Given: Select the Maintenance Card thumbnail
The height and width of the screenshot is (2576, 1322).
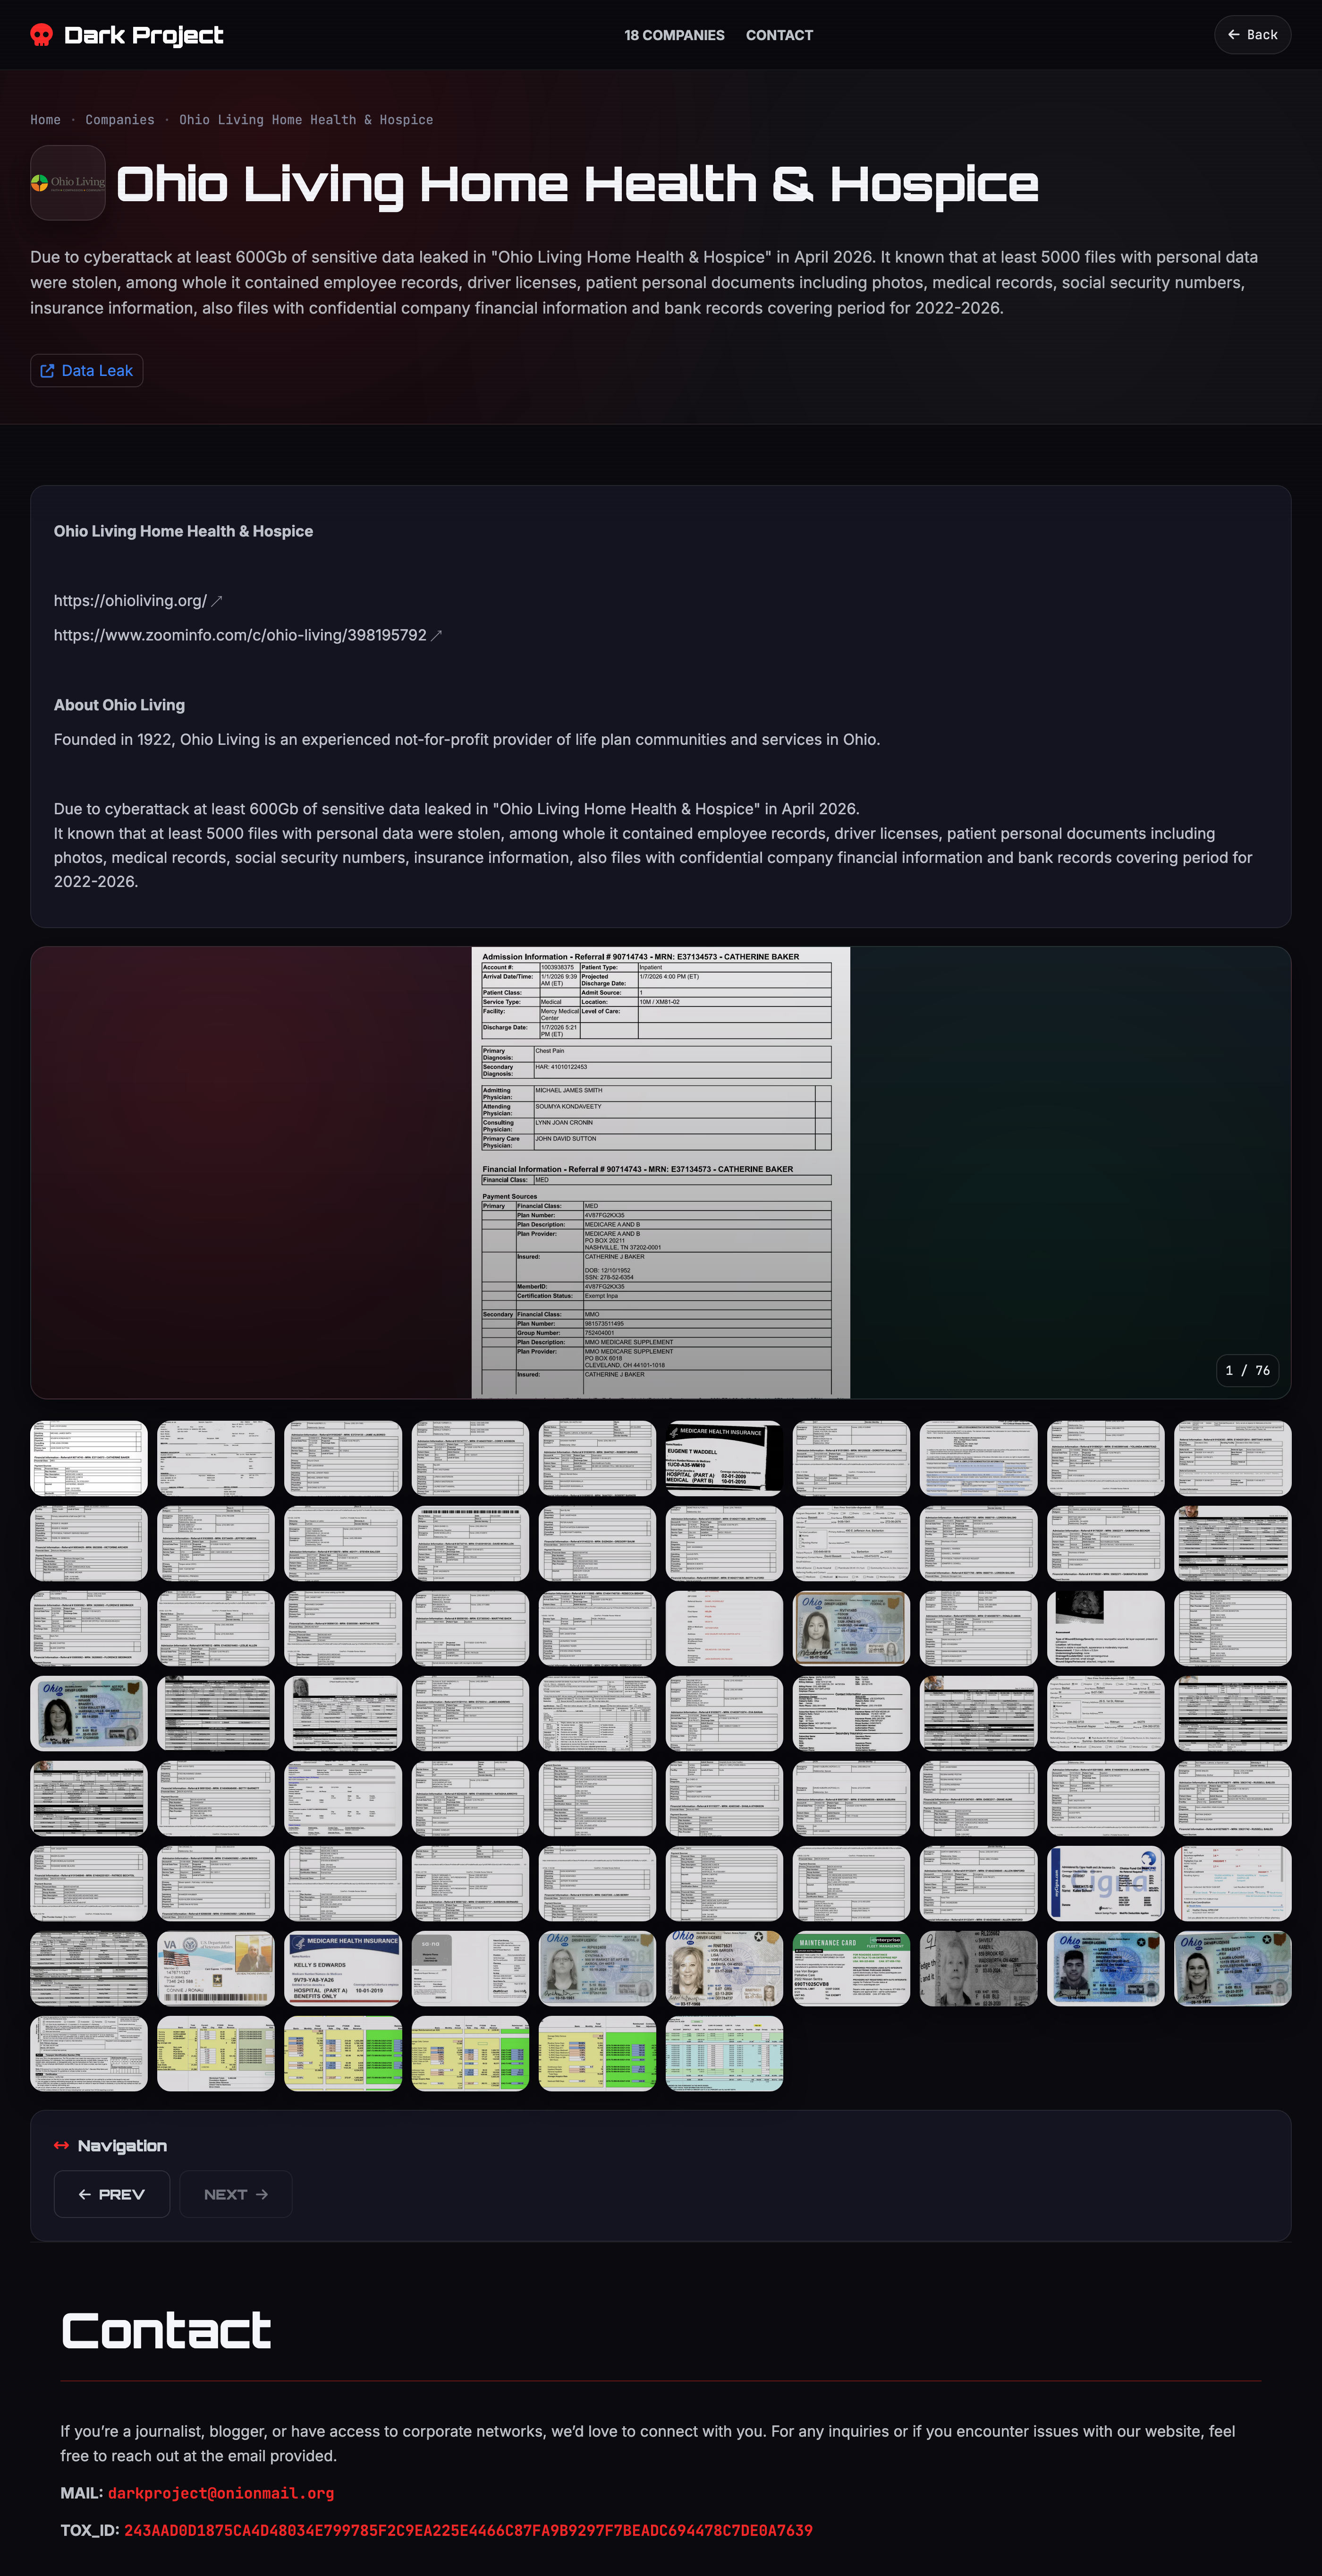Looking at the screenshot, I should (x=851, y=1968).
